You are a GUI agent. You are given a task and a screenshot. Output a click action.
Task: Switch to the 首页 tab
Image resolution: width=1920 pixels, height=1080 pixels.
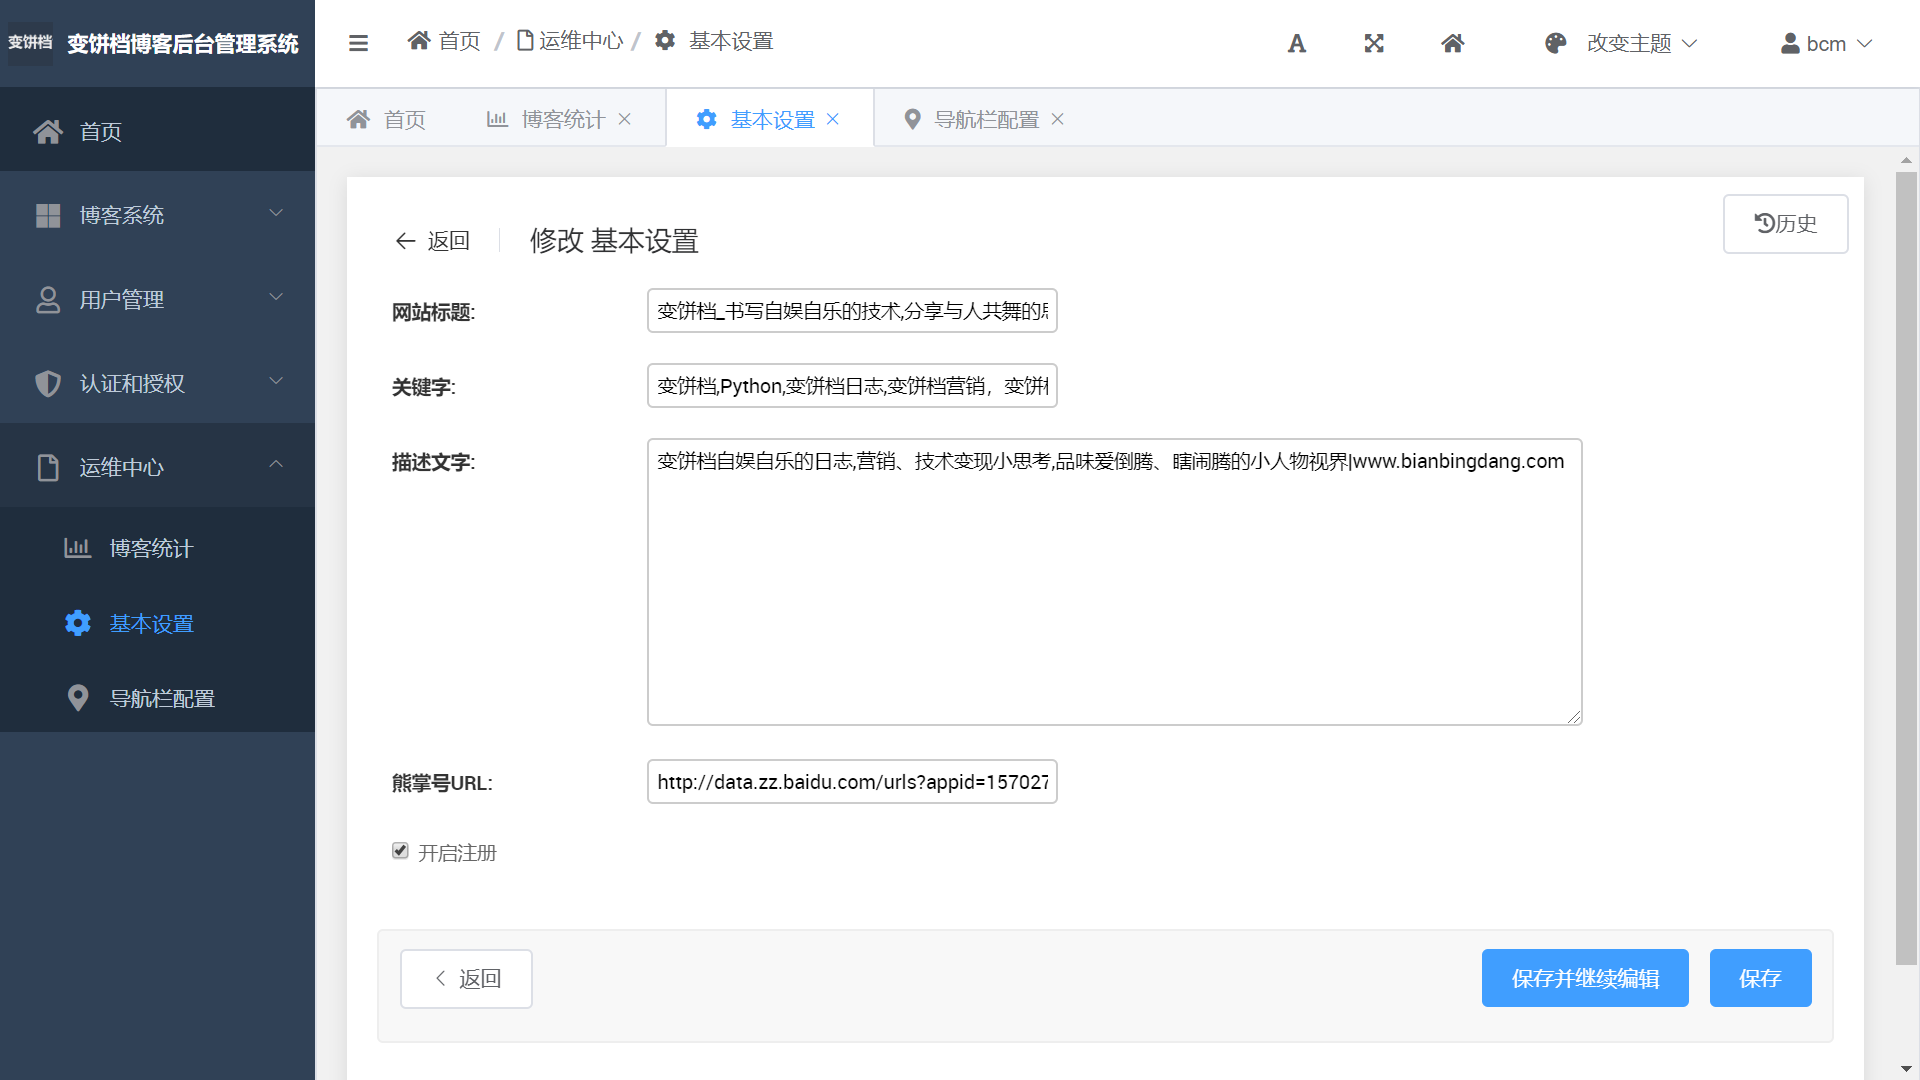pyautogui.click(x=386, y=119)
